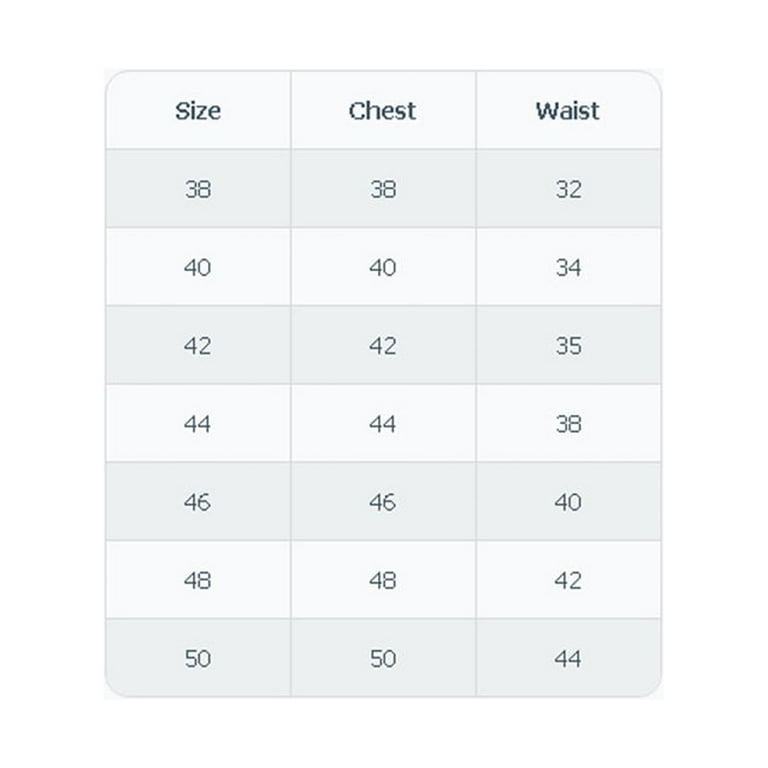Click the waist value 35 cell
This screenshot has height=768, width=768.
[x=568, y=345]
